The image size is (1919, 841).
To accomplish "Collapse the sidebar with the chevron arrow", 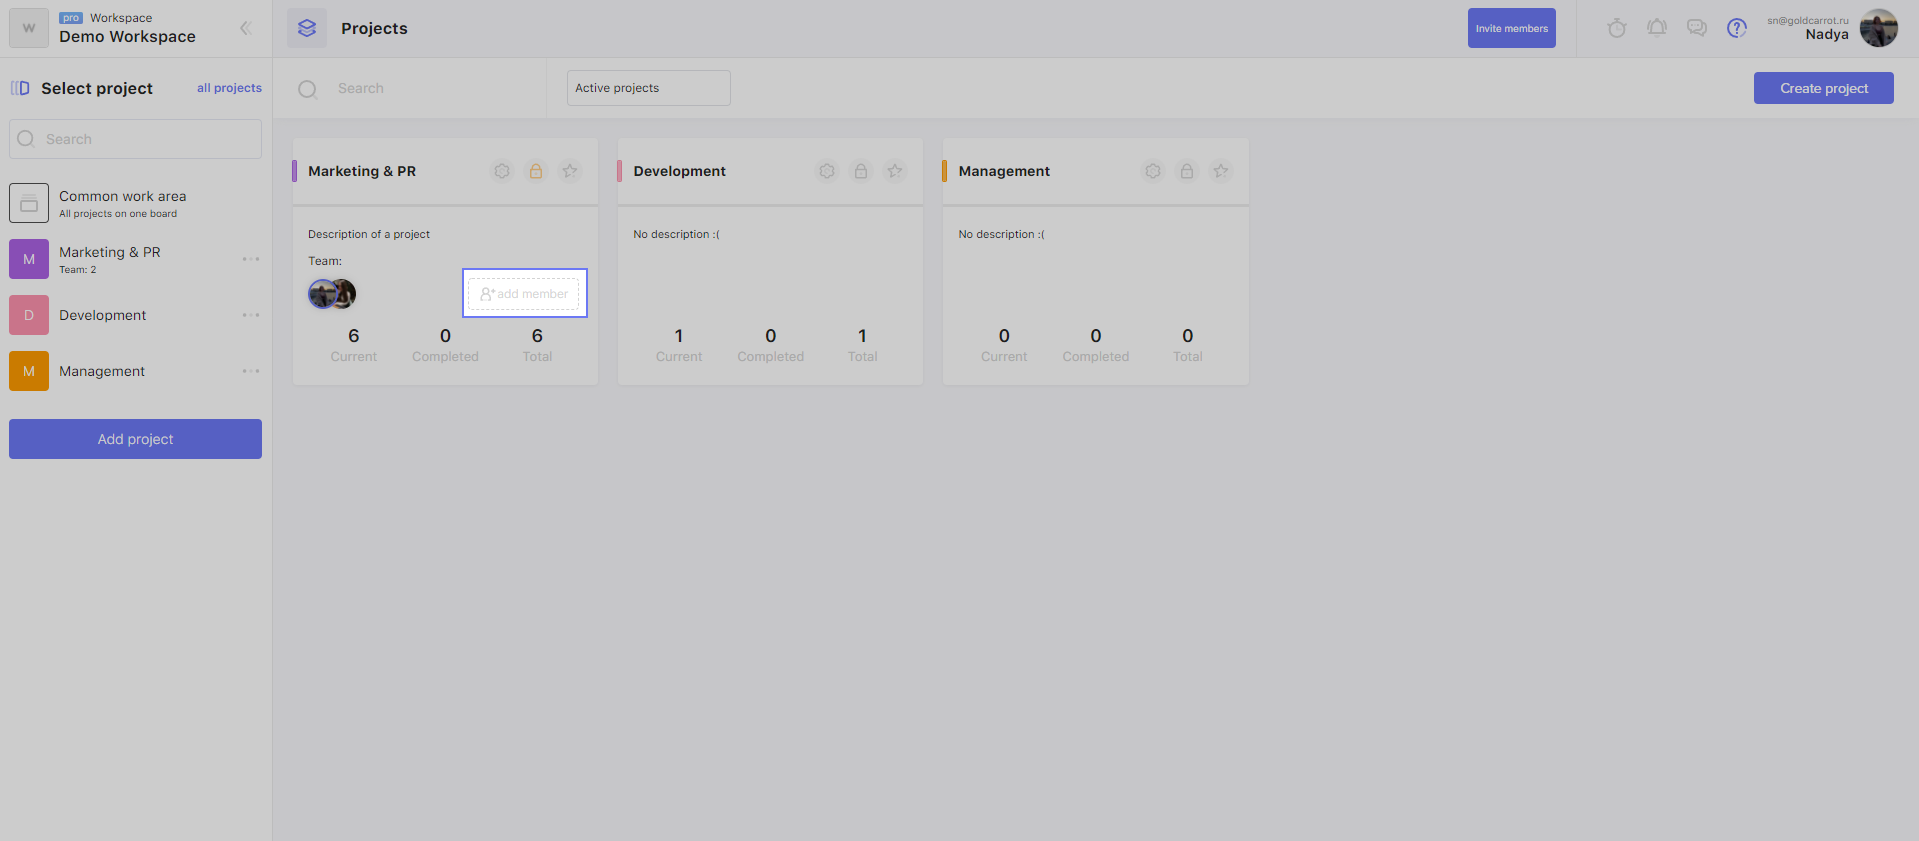I will coord(245,28).
